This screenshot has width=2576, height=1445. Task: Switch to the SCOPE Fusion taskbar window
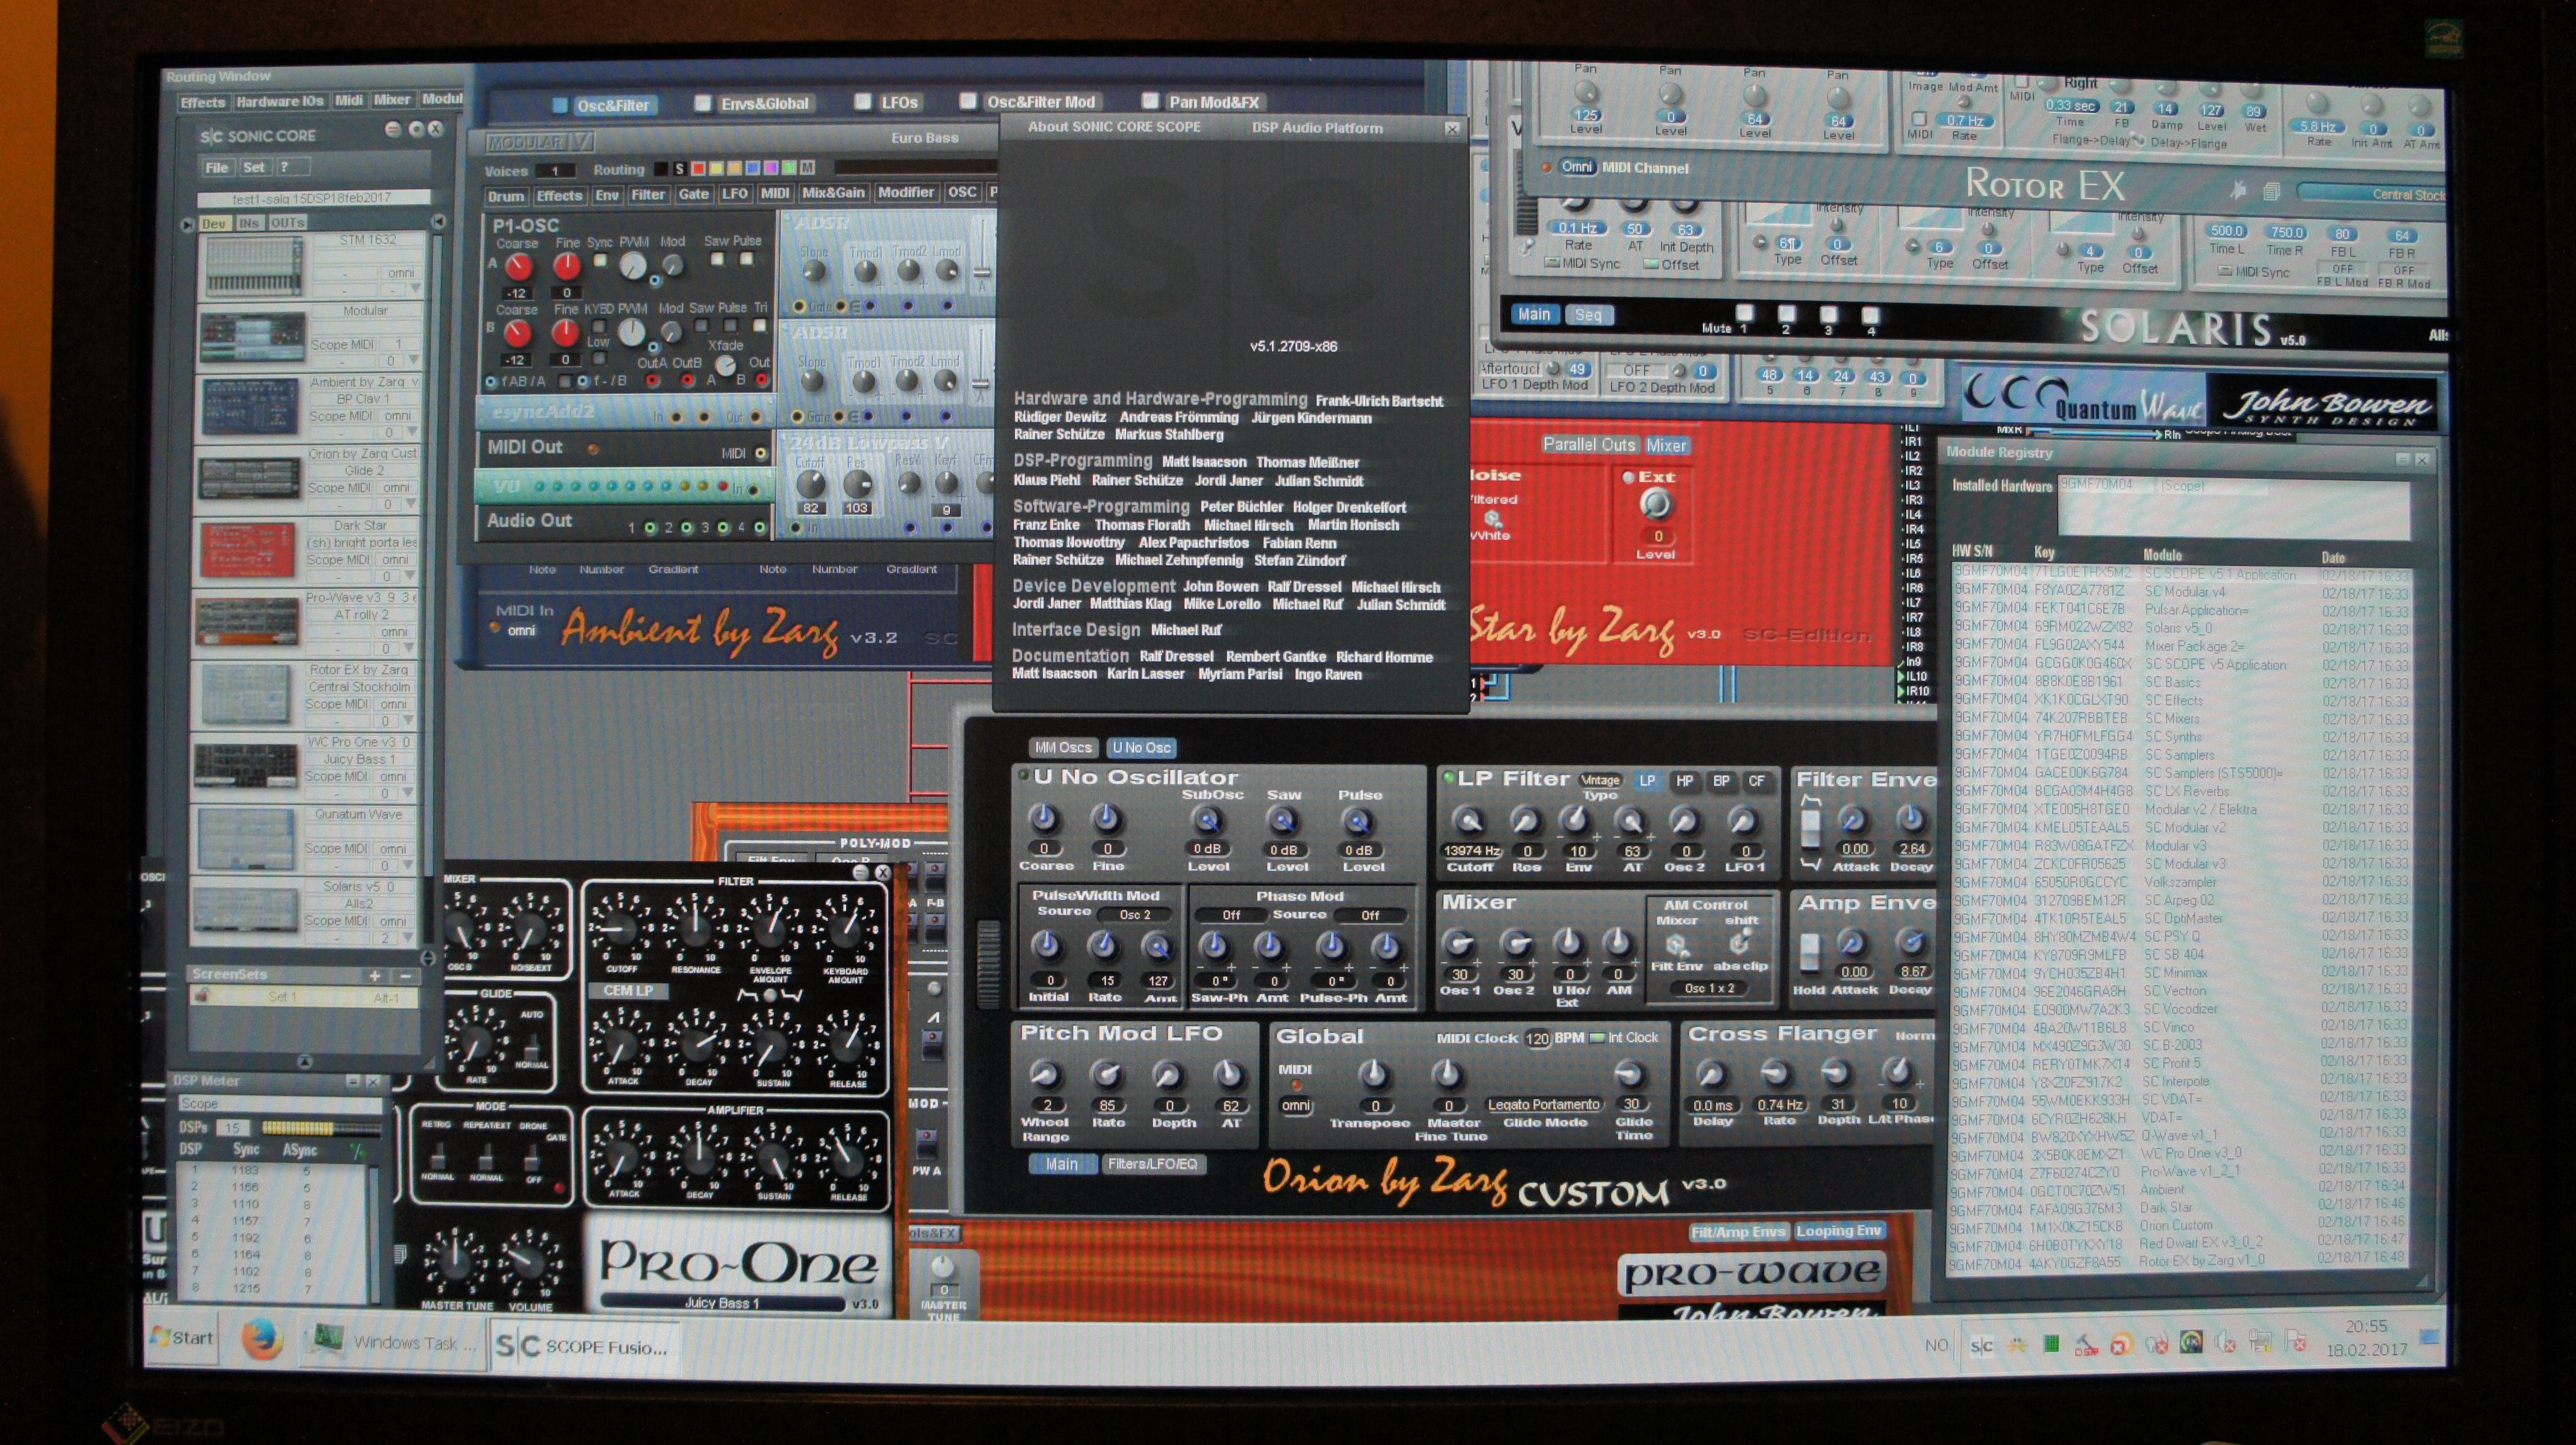click(584, 1346)
